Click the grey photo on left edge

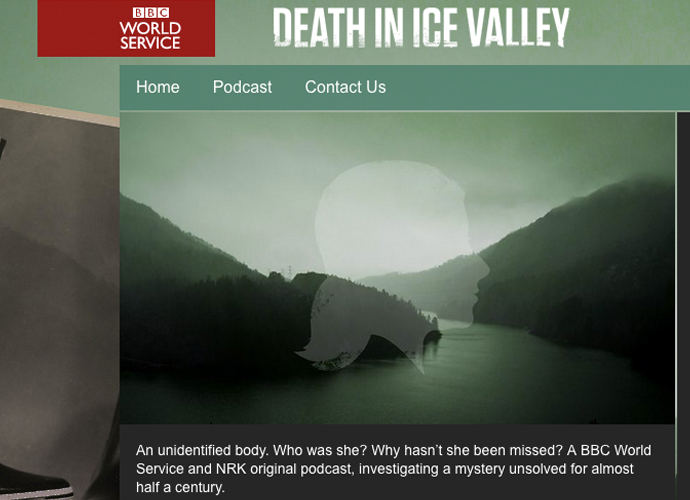pyautogui.click(x=59, y=299)
